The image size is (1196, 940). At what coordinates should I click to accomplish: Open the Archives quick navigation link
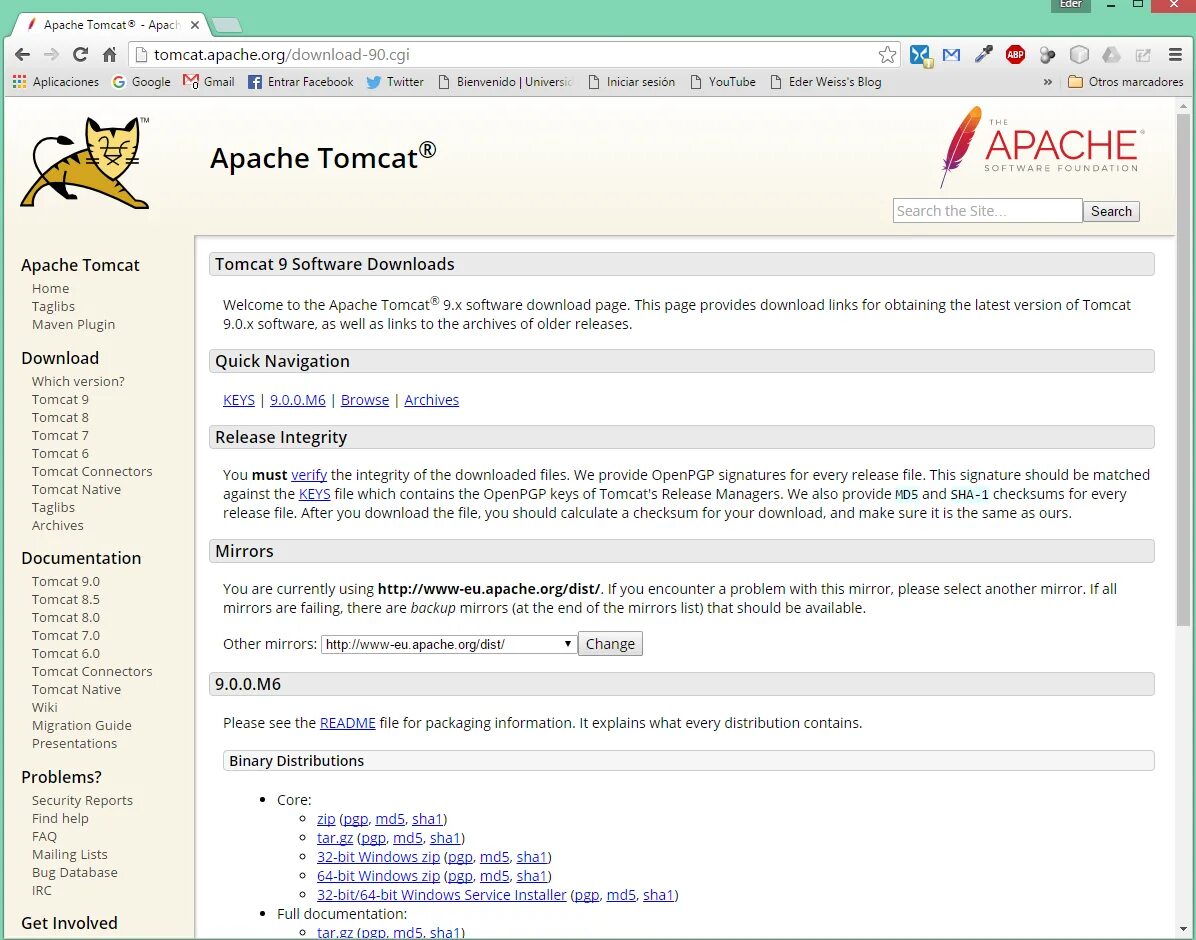tap(432, 400)
